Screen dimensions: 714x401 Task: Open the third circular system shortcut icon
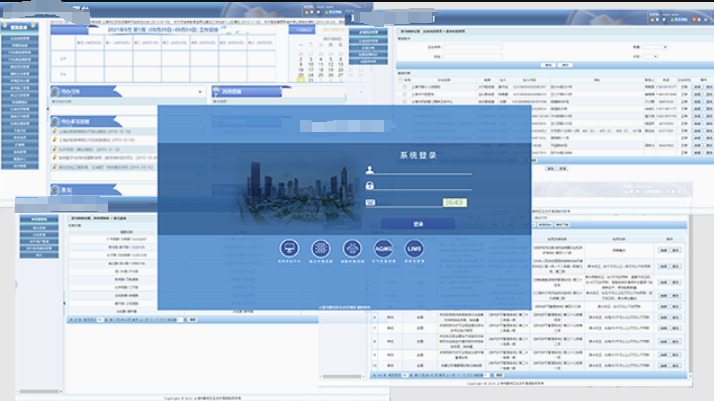(353, 249)
